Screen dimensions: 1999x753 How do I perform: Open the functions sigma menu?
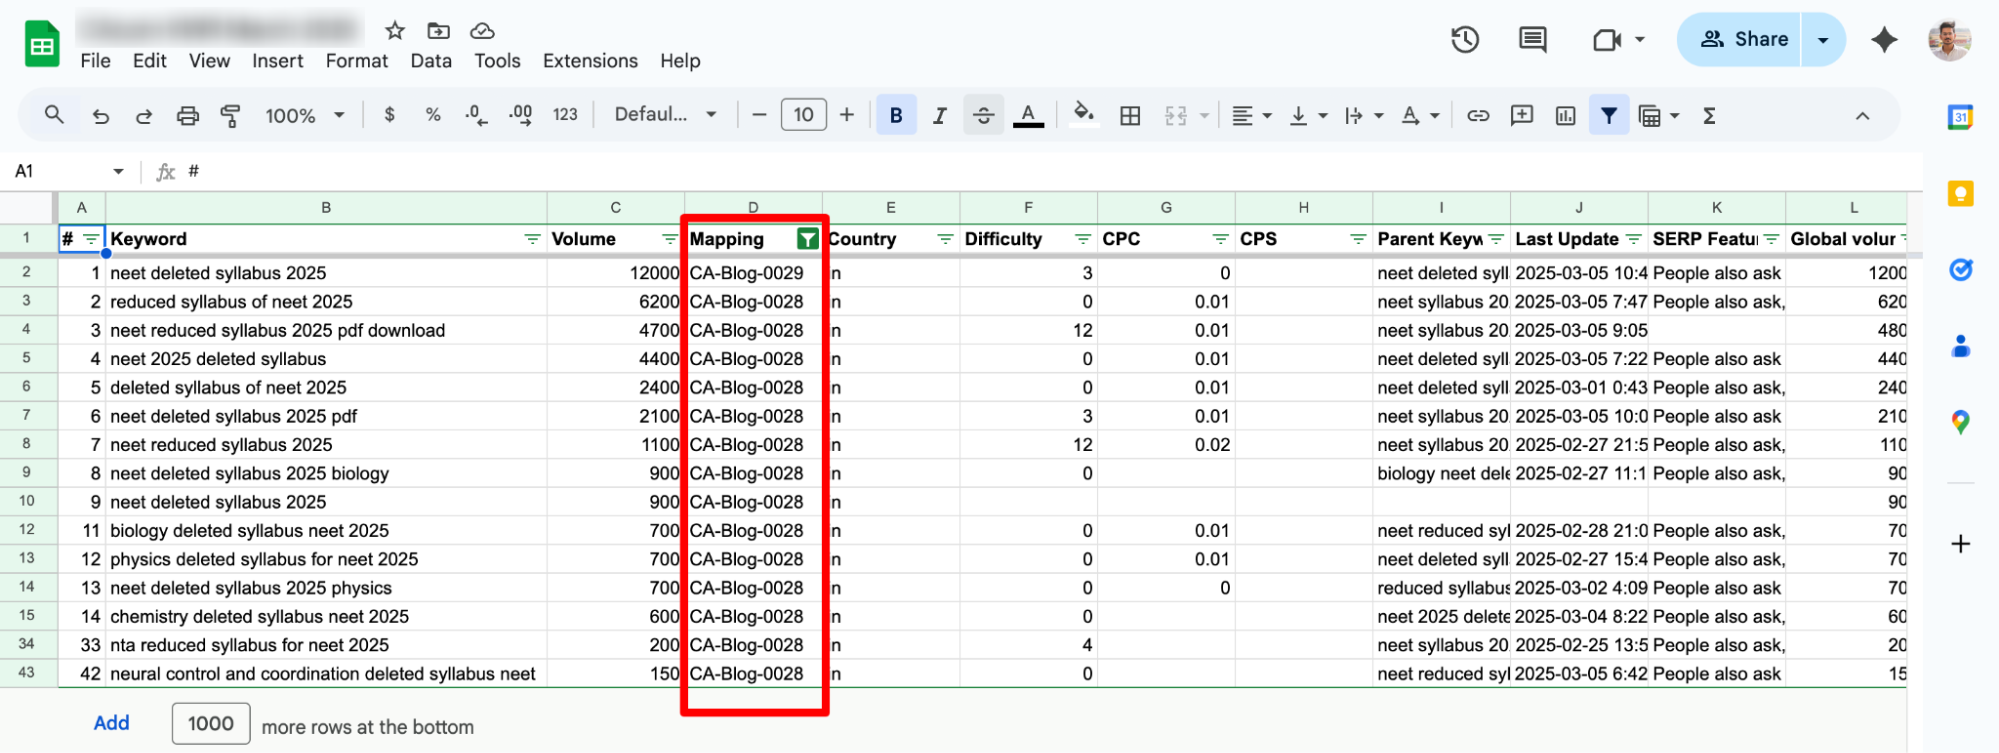tap(1710, 116)
